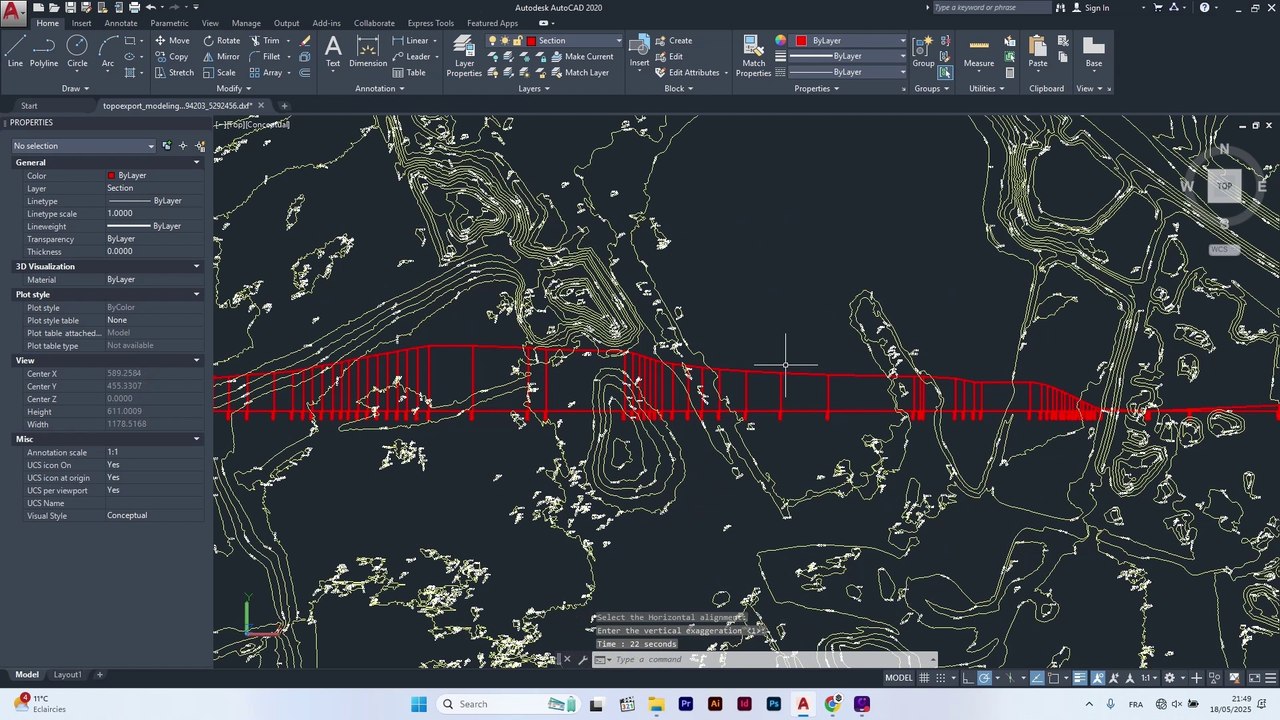The height and width of the screenshot is (720, 1280).
Task: Activate the Mirror command
Action: pos(221,57)
